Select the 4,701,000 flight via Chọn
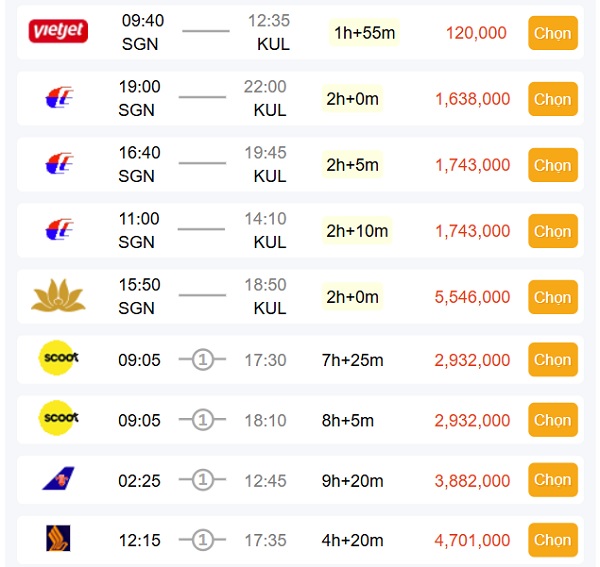 [552, 540]
